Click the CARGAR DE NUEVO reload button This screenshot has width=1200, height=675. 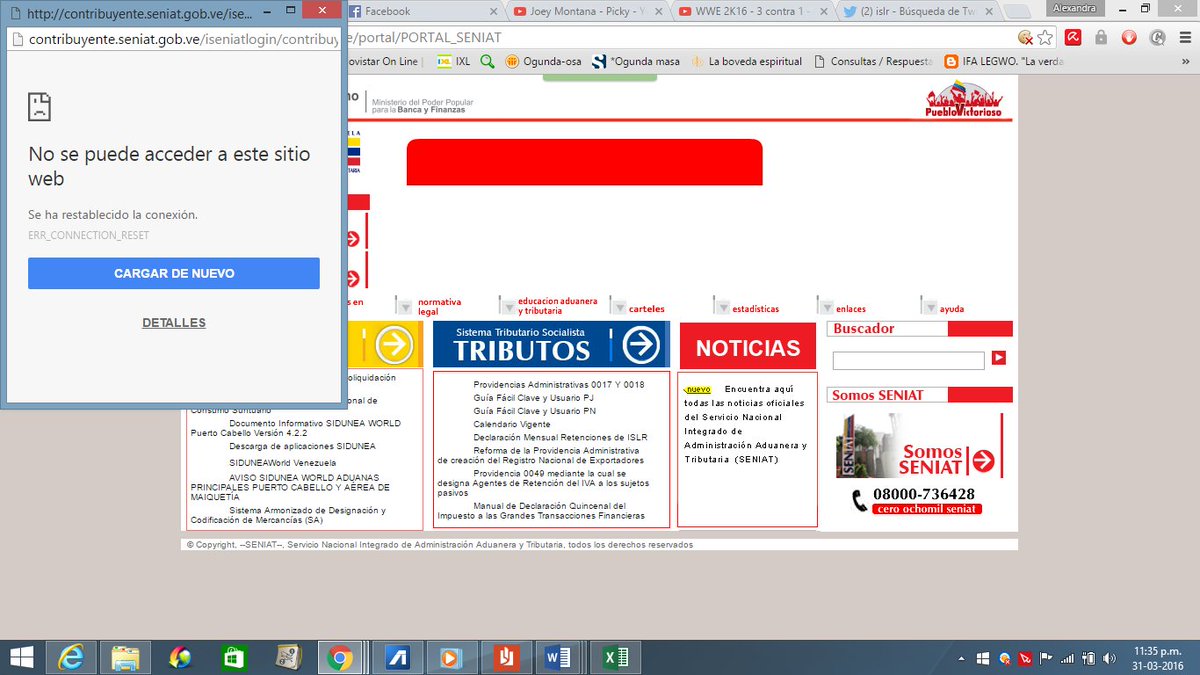coord(174,273)
